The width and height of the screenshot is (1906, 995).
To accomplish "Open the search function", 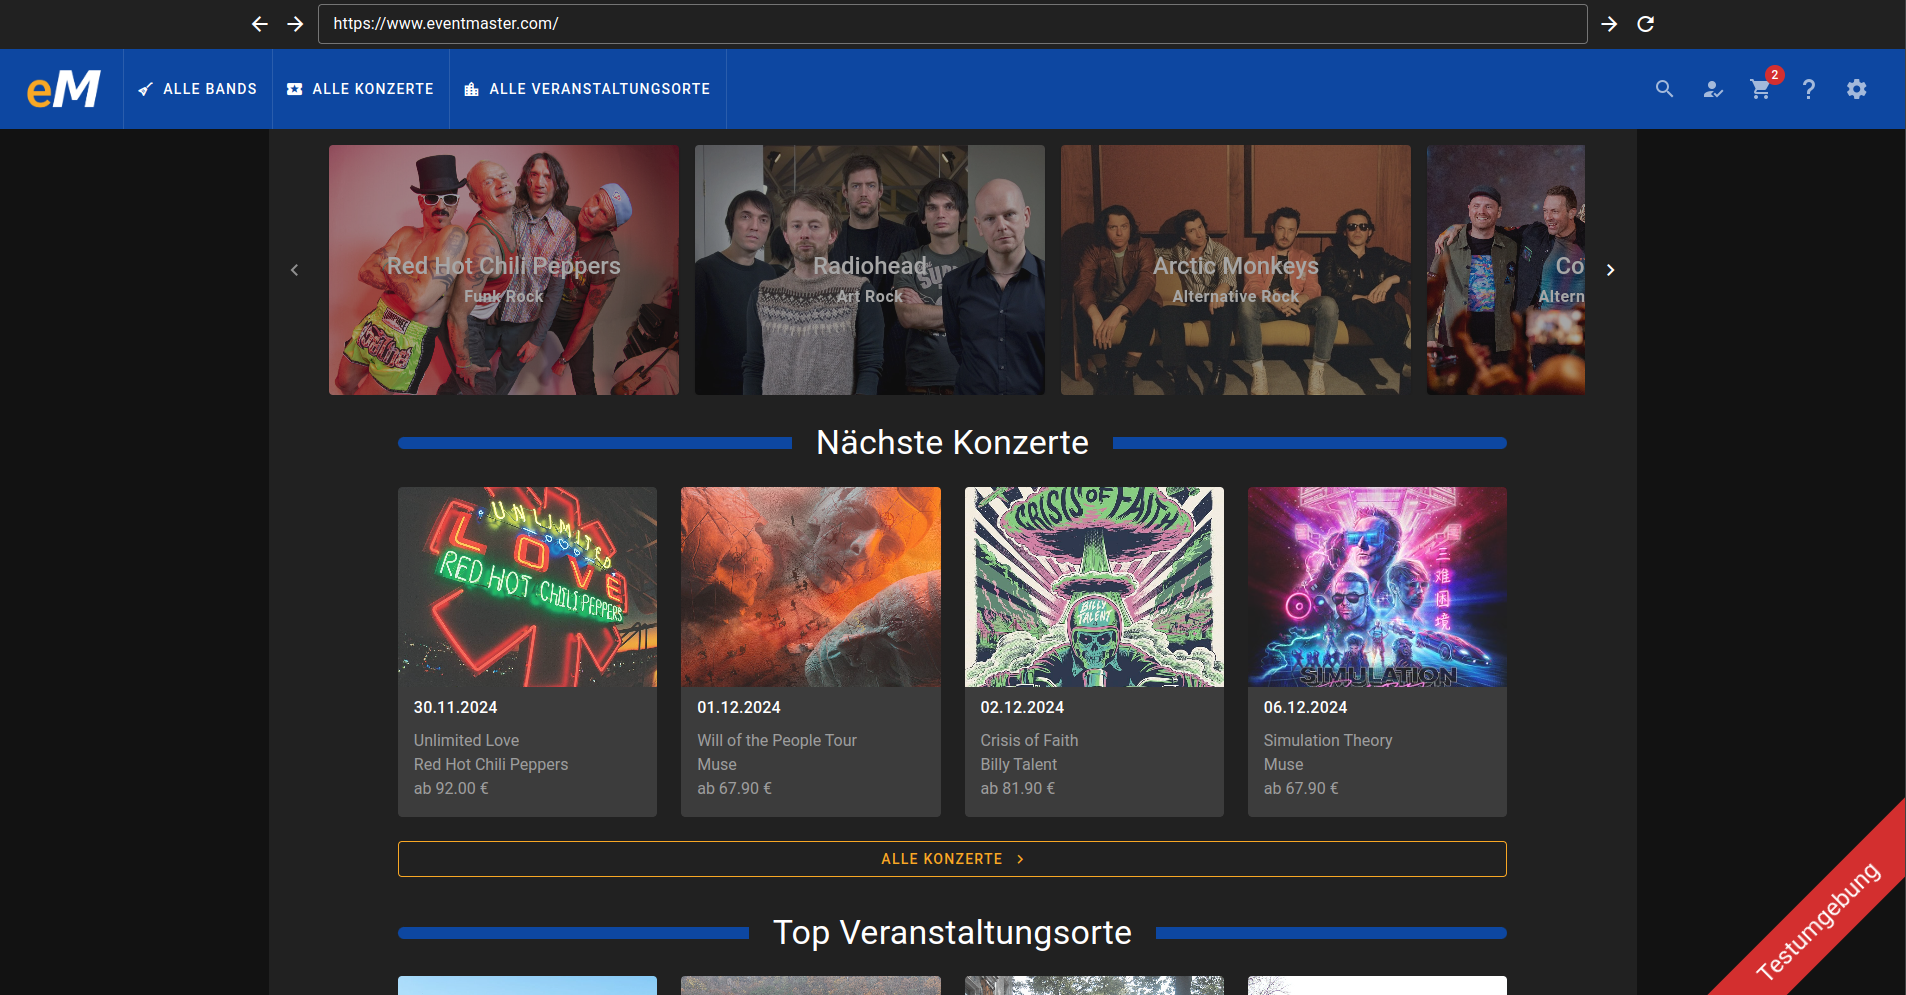I will click(x=1664, y=89).
